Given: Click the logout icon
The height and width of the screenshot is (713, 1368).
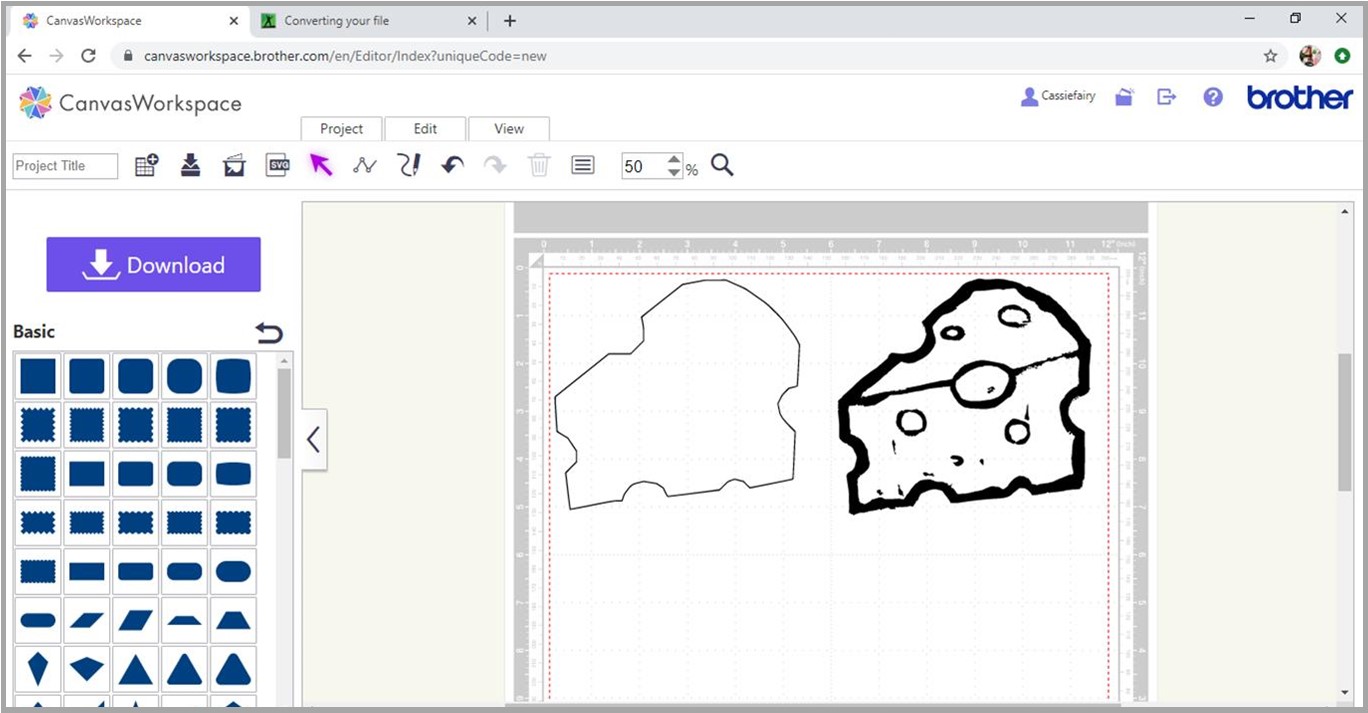Looking at the screenshot, I should pos(1166,97).
